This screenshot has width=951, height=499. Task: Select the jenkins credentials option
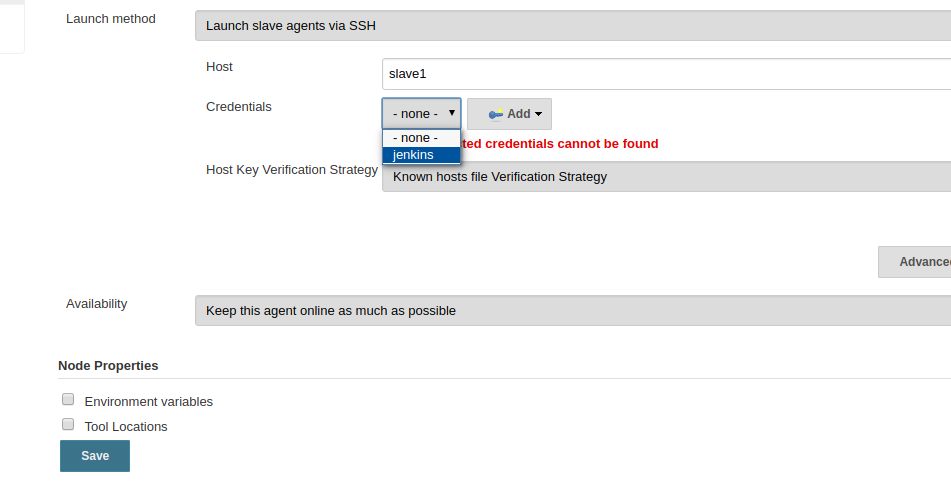421,155
